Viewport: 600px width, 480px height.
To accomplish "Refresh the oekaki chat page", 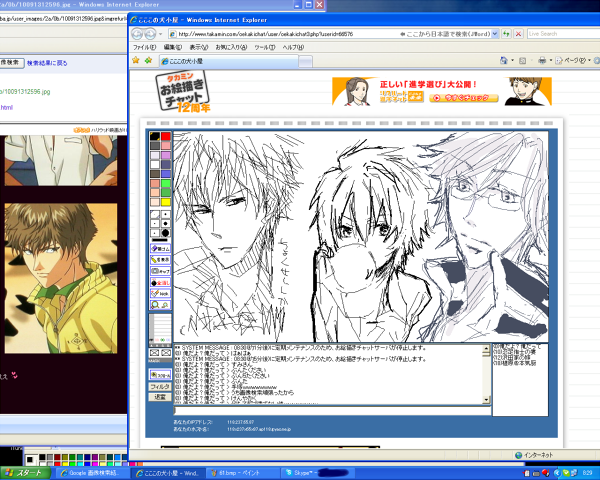I will tap(506, 34).
